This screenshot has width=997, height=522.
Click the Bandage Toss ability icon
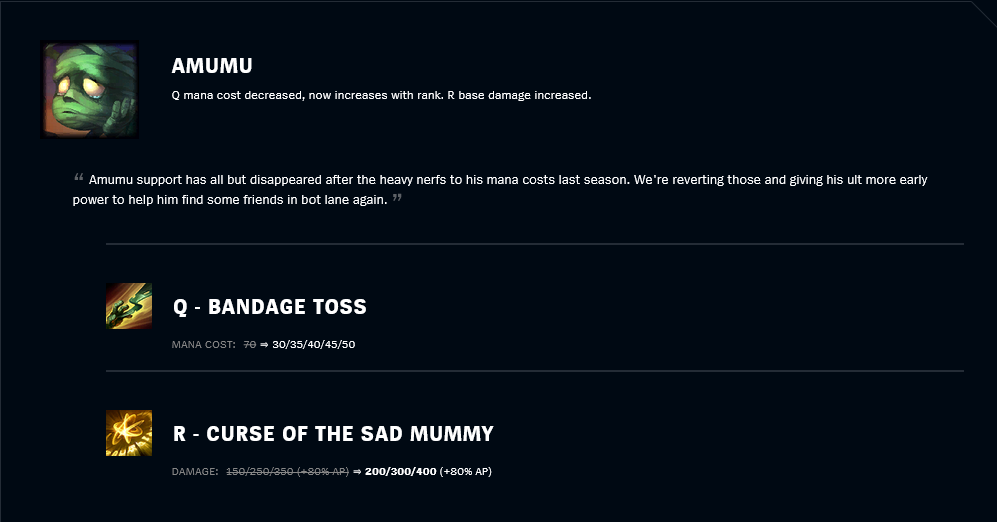pos(129,306)
